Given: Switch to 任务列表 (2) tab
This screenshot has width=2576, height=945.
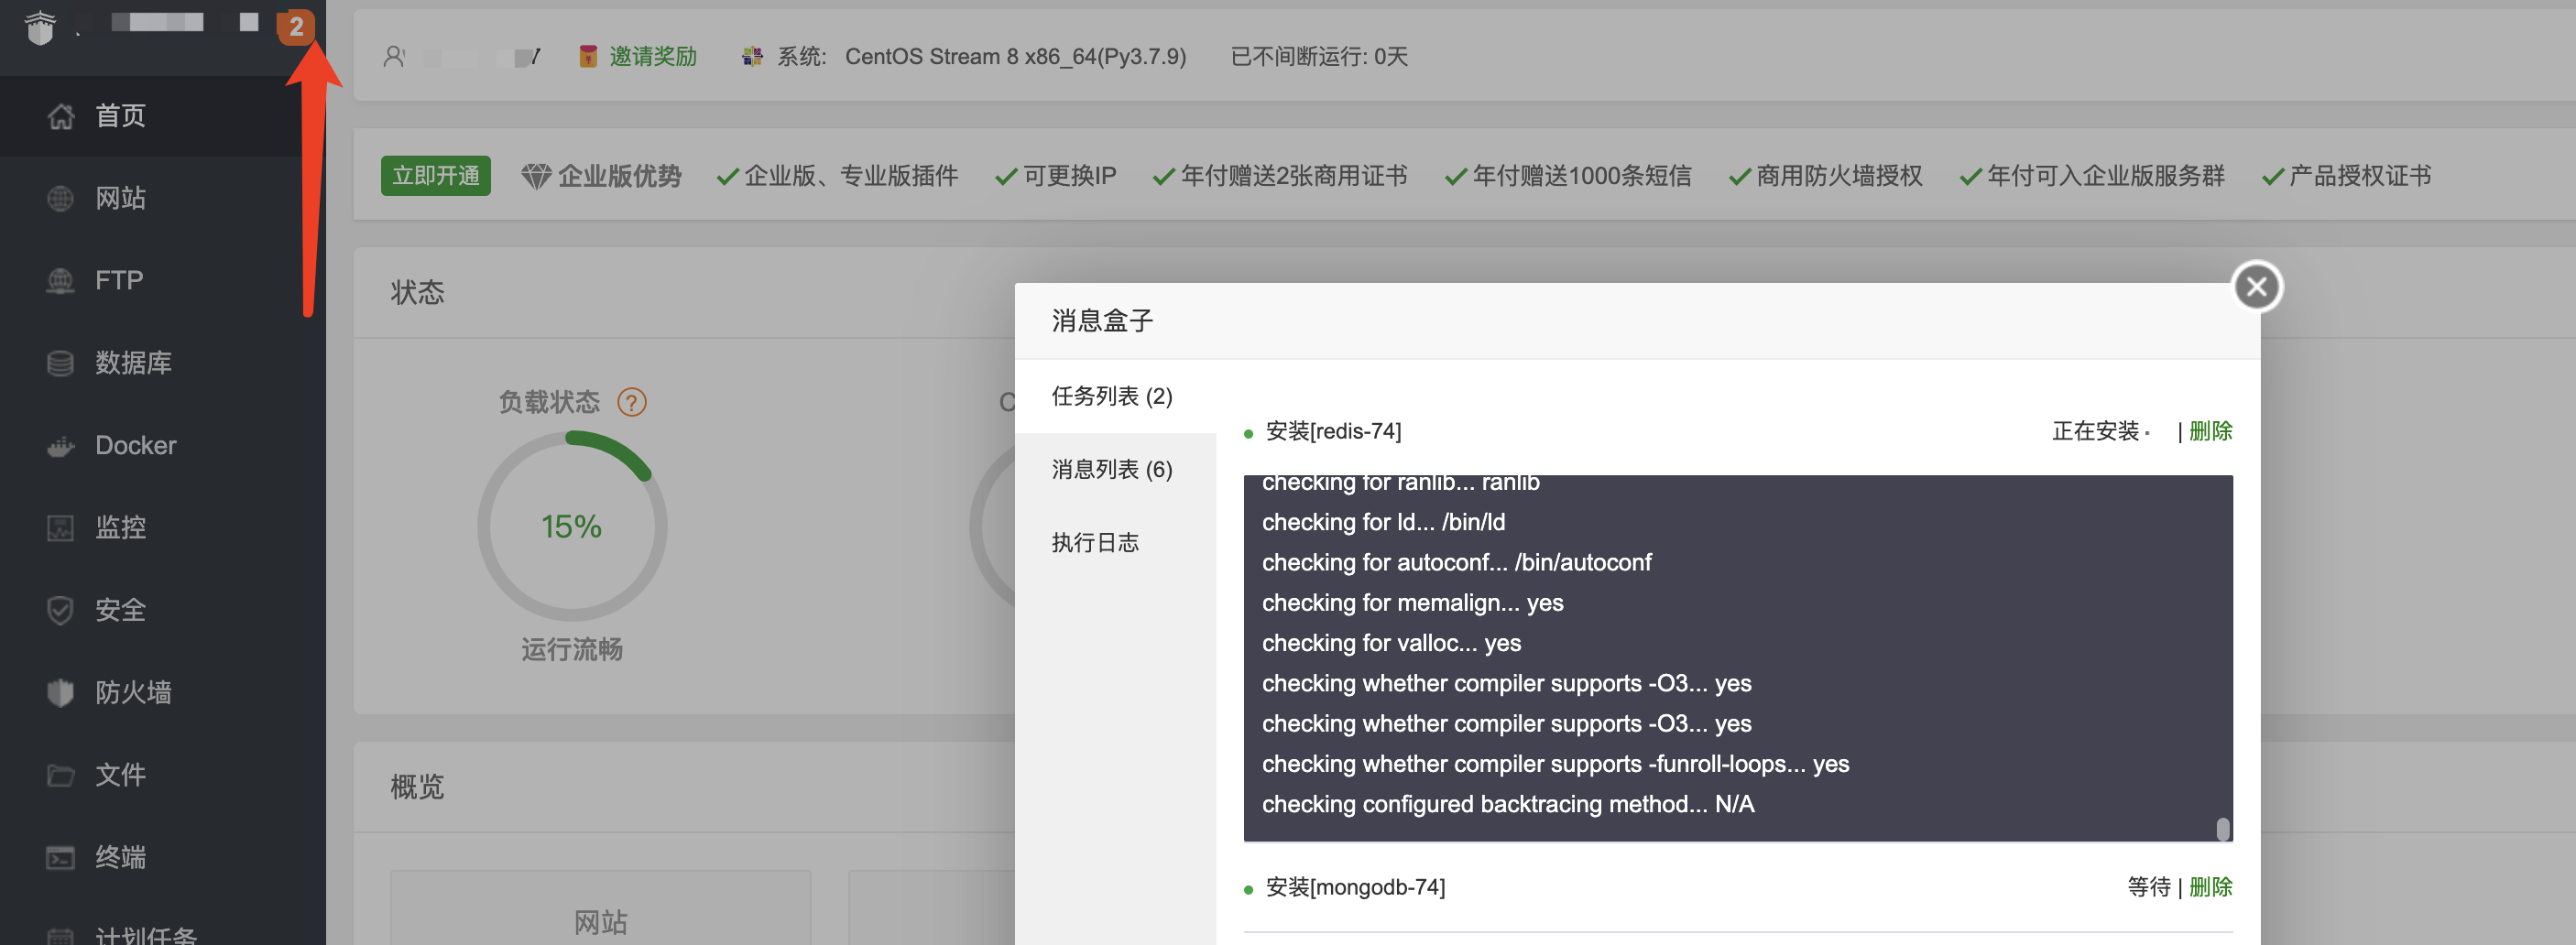Looking at the screenshot, I should (x=1111, y=396).
